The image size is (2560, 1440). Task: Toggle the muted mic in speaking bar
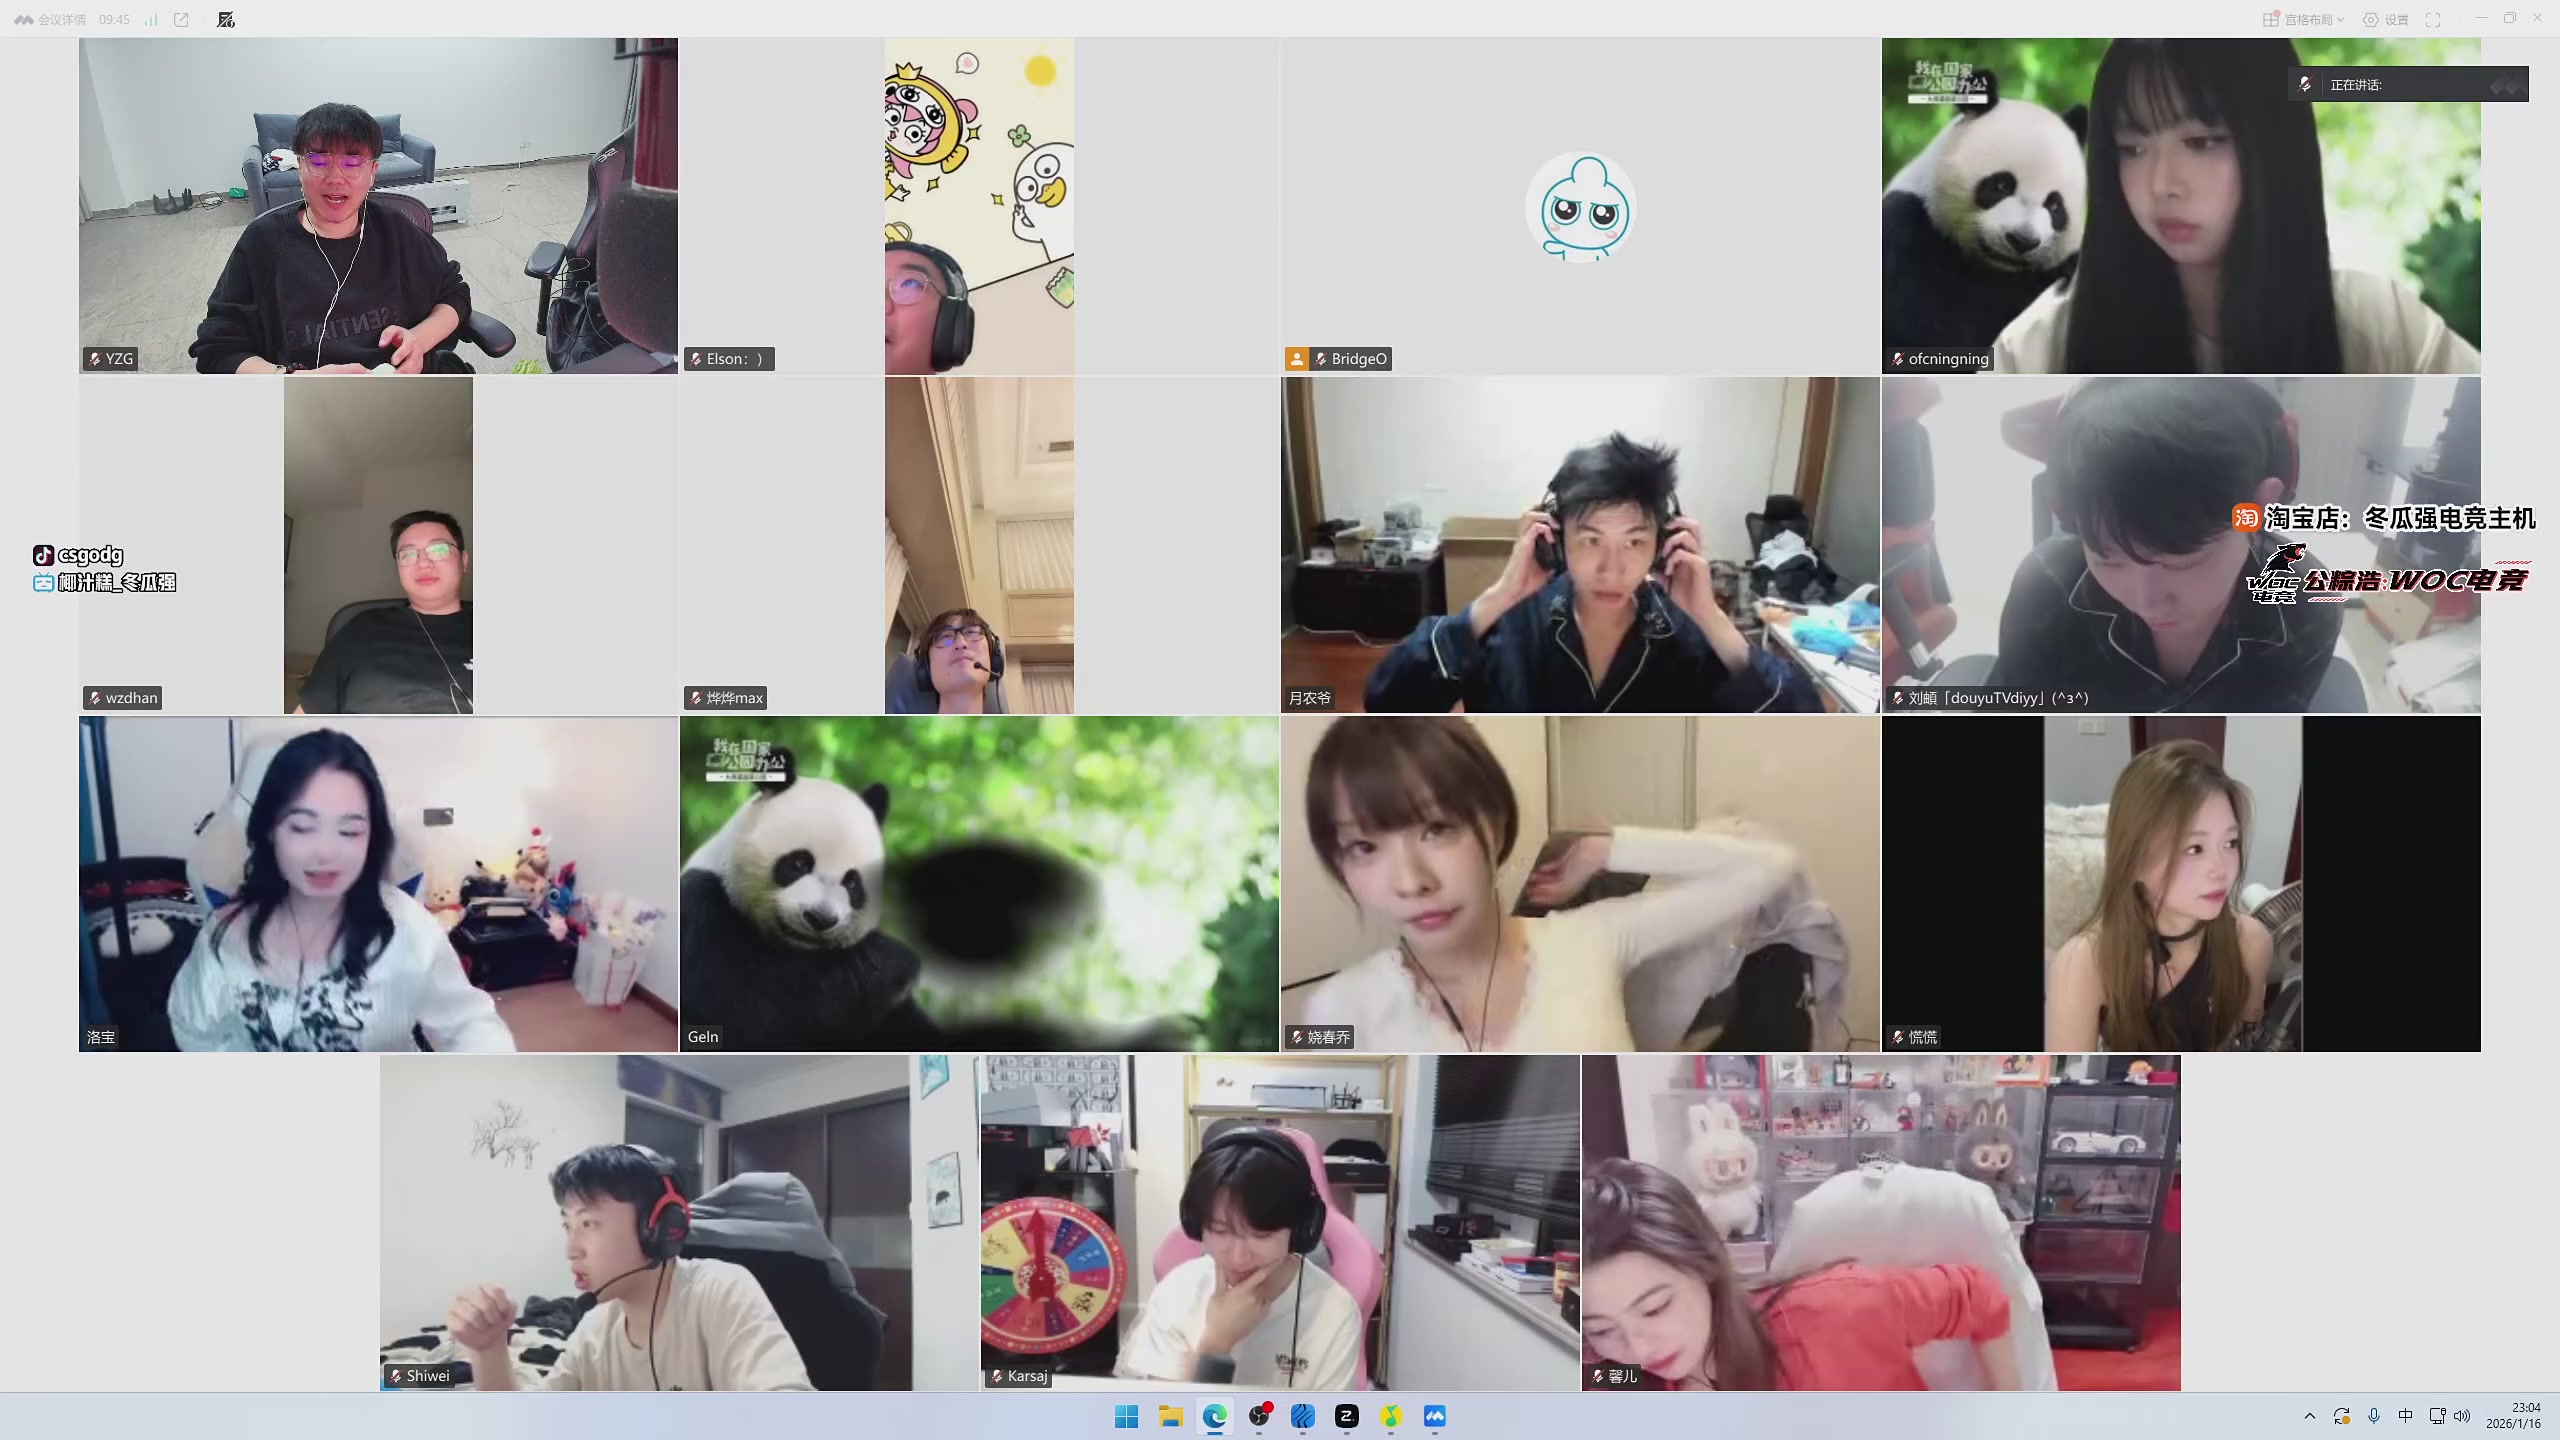coord(2305,85)
